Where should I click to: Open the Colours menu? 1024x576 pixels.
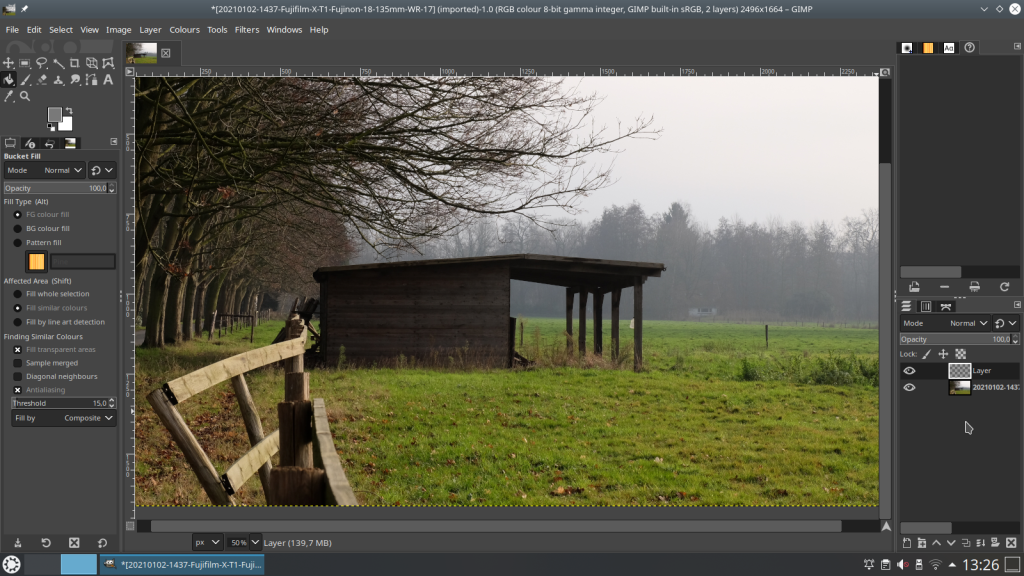pyautogui.click(x=184, y=30)
